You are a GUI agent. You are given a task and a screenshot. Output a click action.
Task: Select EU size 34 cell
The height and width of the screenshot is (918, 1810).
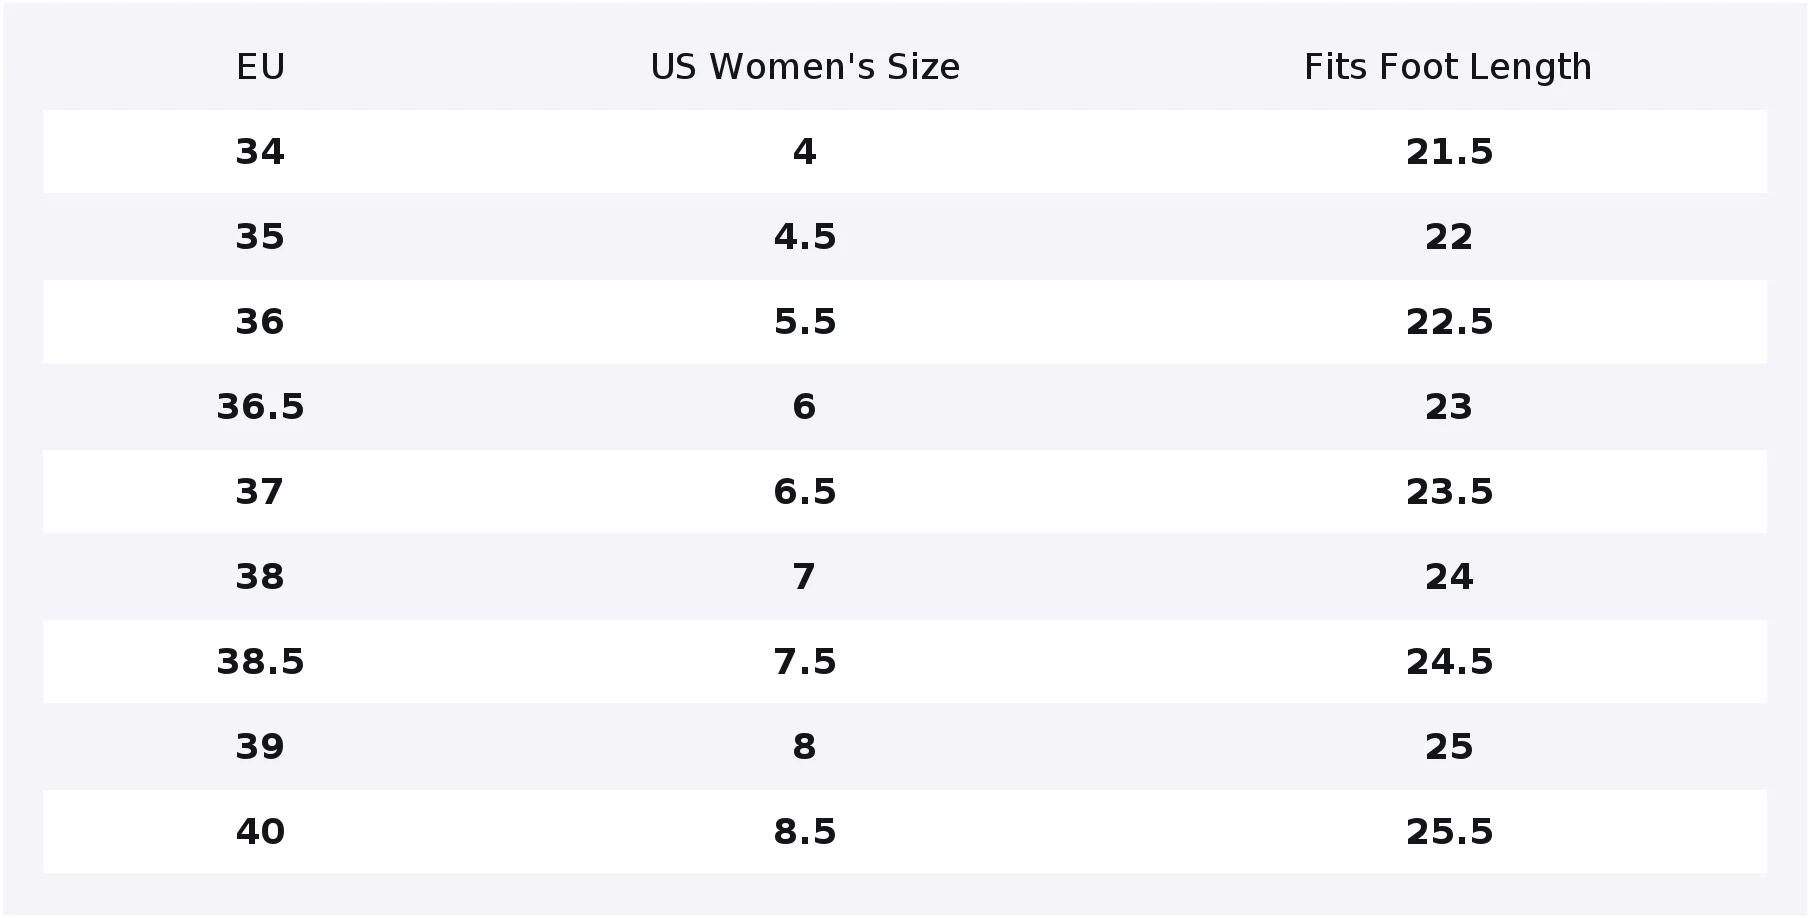[260, 152]
